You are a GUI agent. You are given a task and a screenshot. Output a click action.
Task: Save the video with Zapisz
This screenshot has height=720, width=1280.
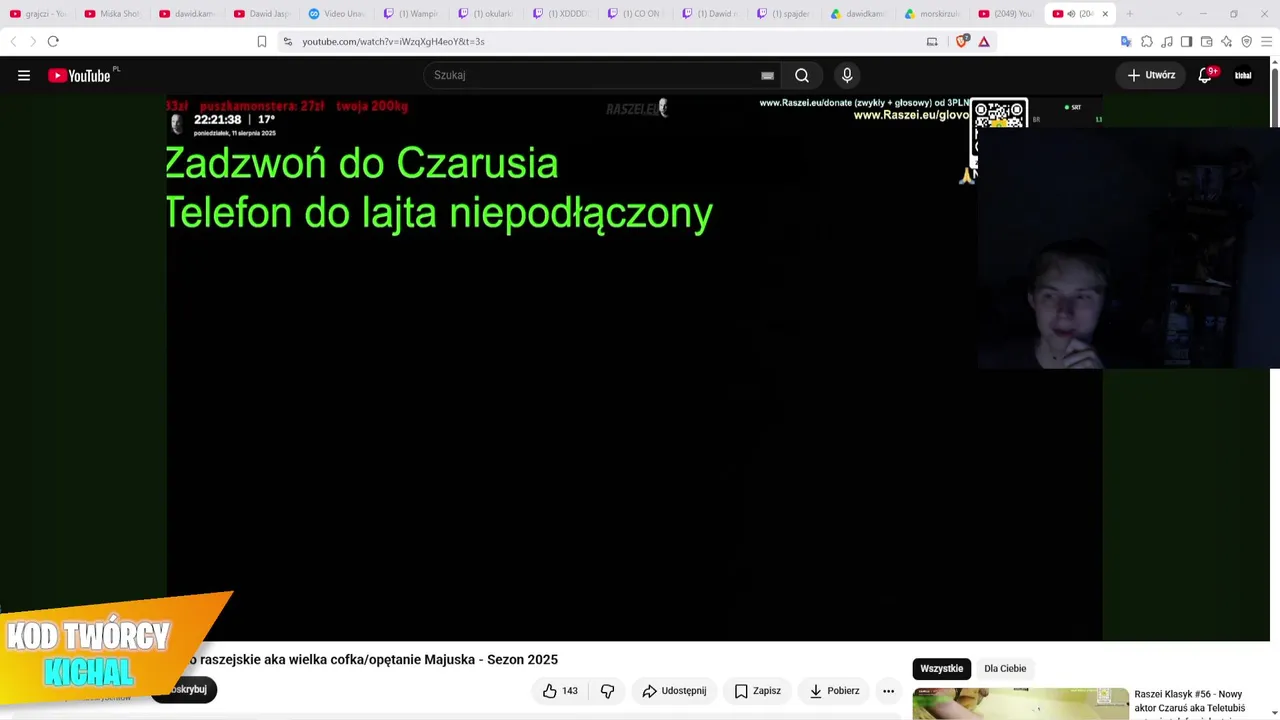click(x=757, y=691)
